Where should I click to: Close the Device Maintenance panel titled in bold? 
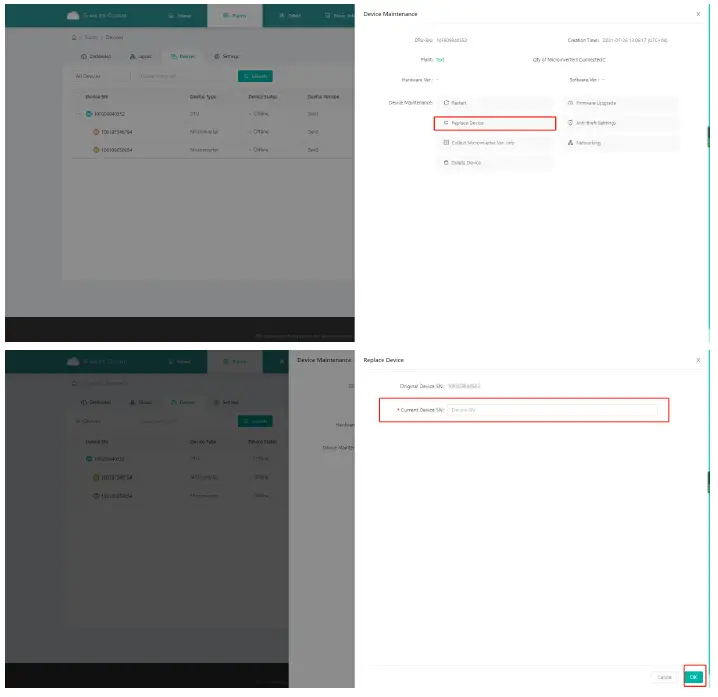coord(698,14)
